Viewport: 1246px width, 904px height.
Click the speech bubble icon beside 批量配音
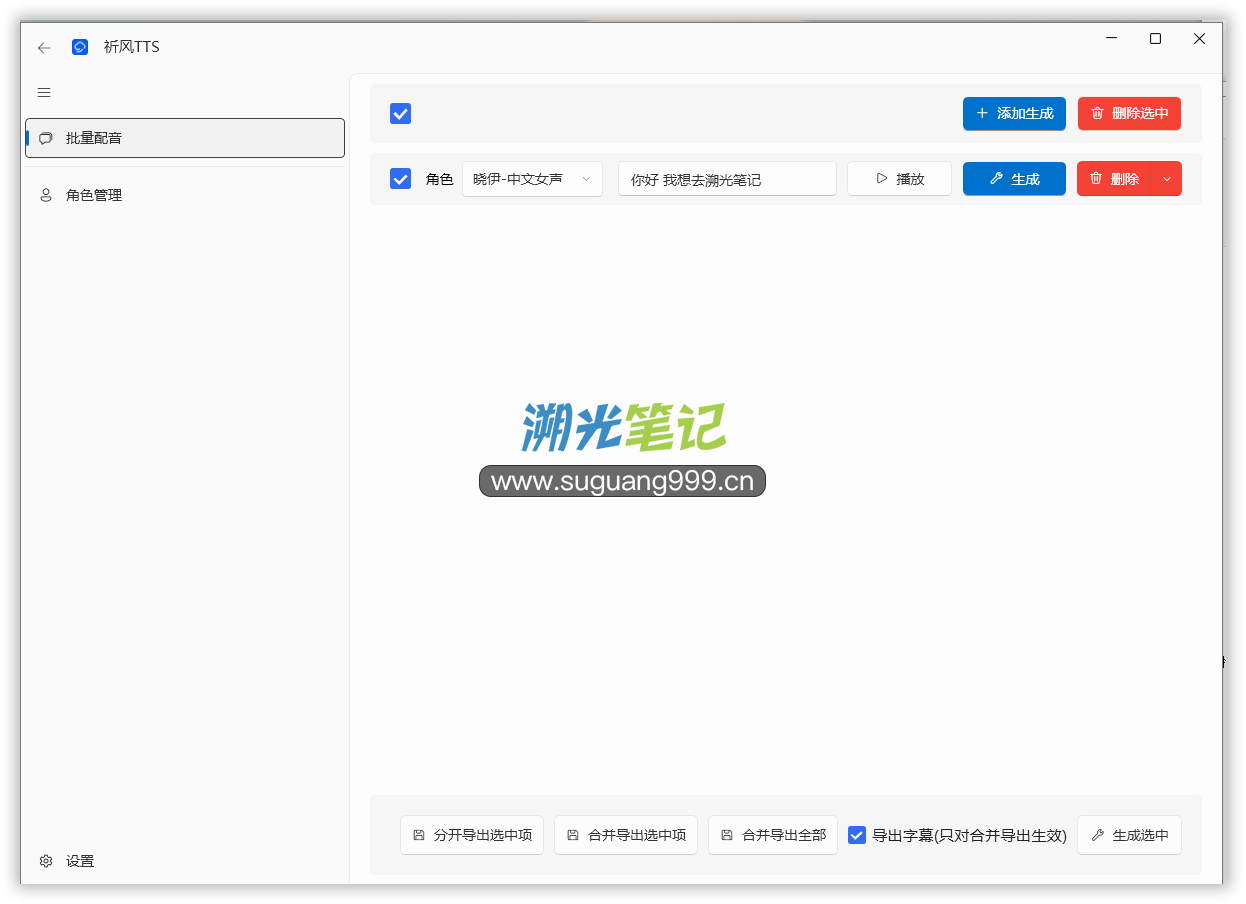[x=46, y=138]
